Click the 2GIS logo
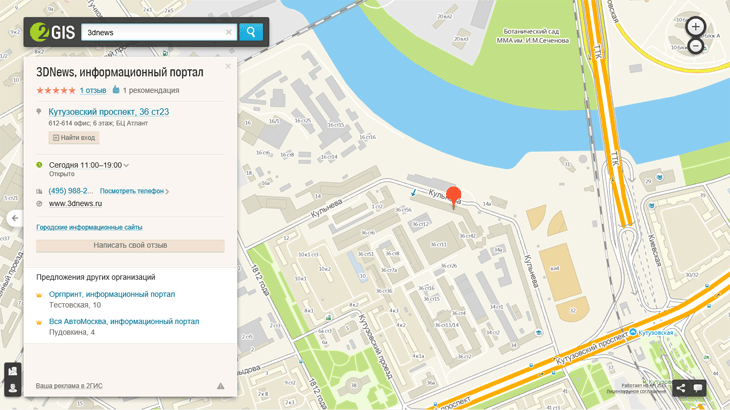 pyautogui.click(x=52, y=32)
